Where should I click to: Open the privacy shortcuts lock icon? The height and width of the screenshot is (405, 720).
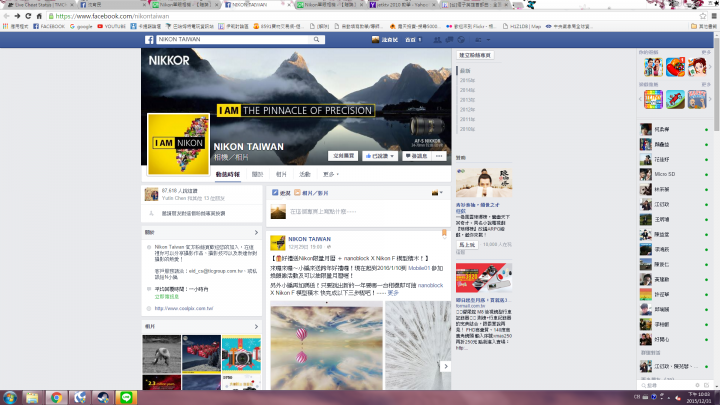tap(478, 40)
